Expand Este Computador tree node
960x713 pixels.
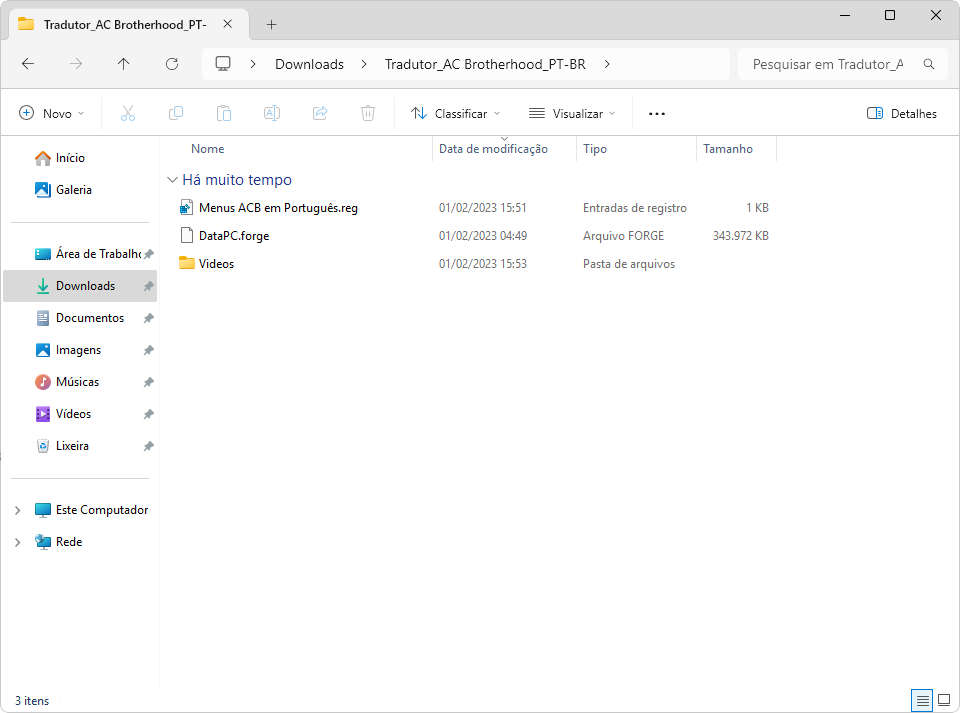click(x=17, y=510)
